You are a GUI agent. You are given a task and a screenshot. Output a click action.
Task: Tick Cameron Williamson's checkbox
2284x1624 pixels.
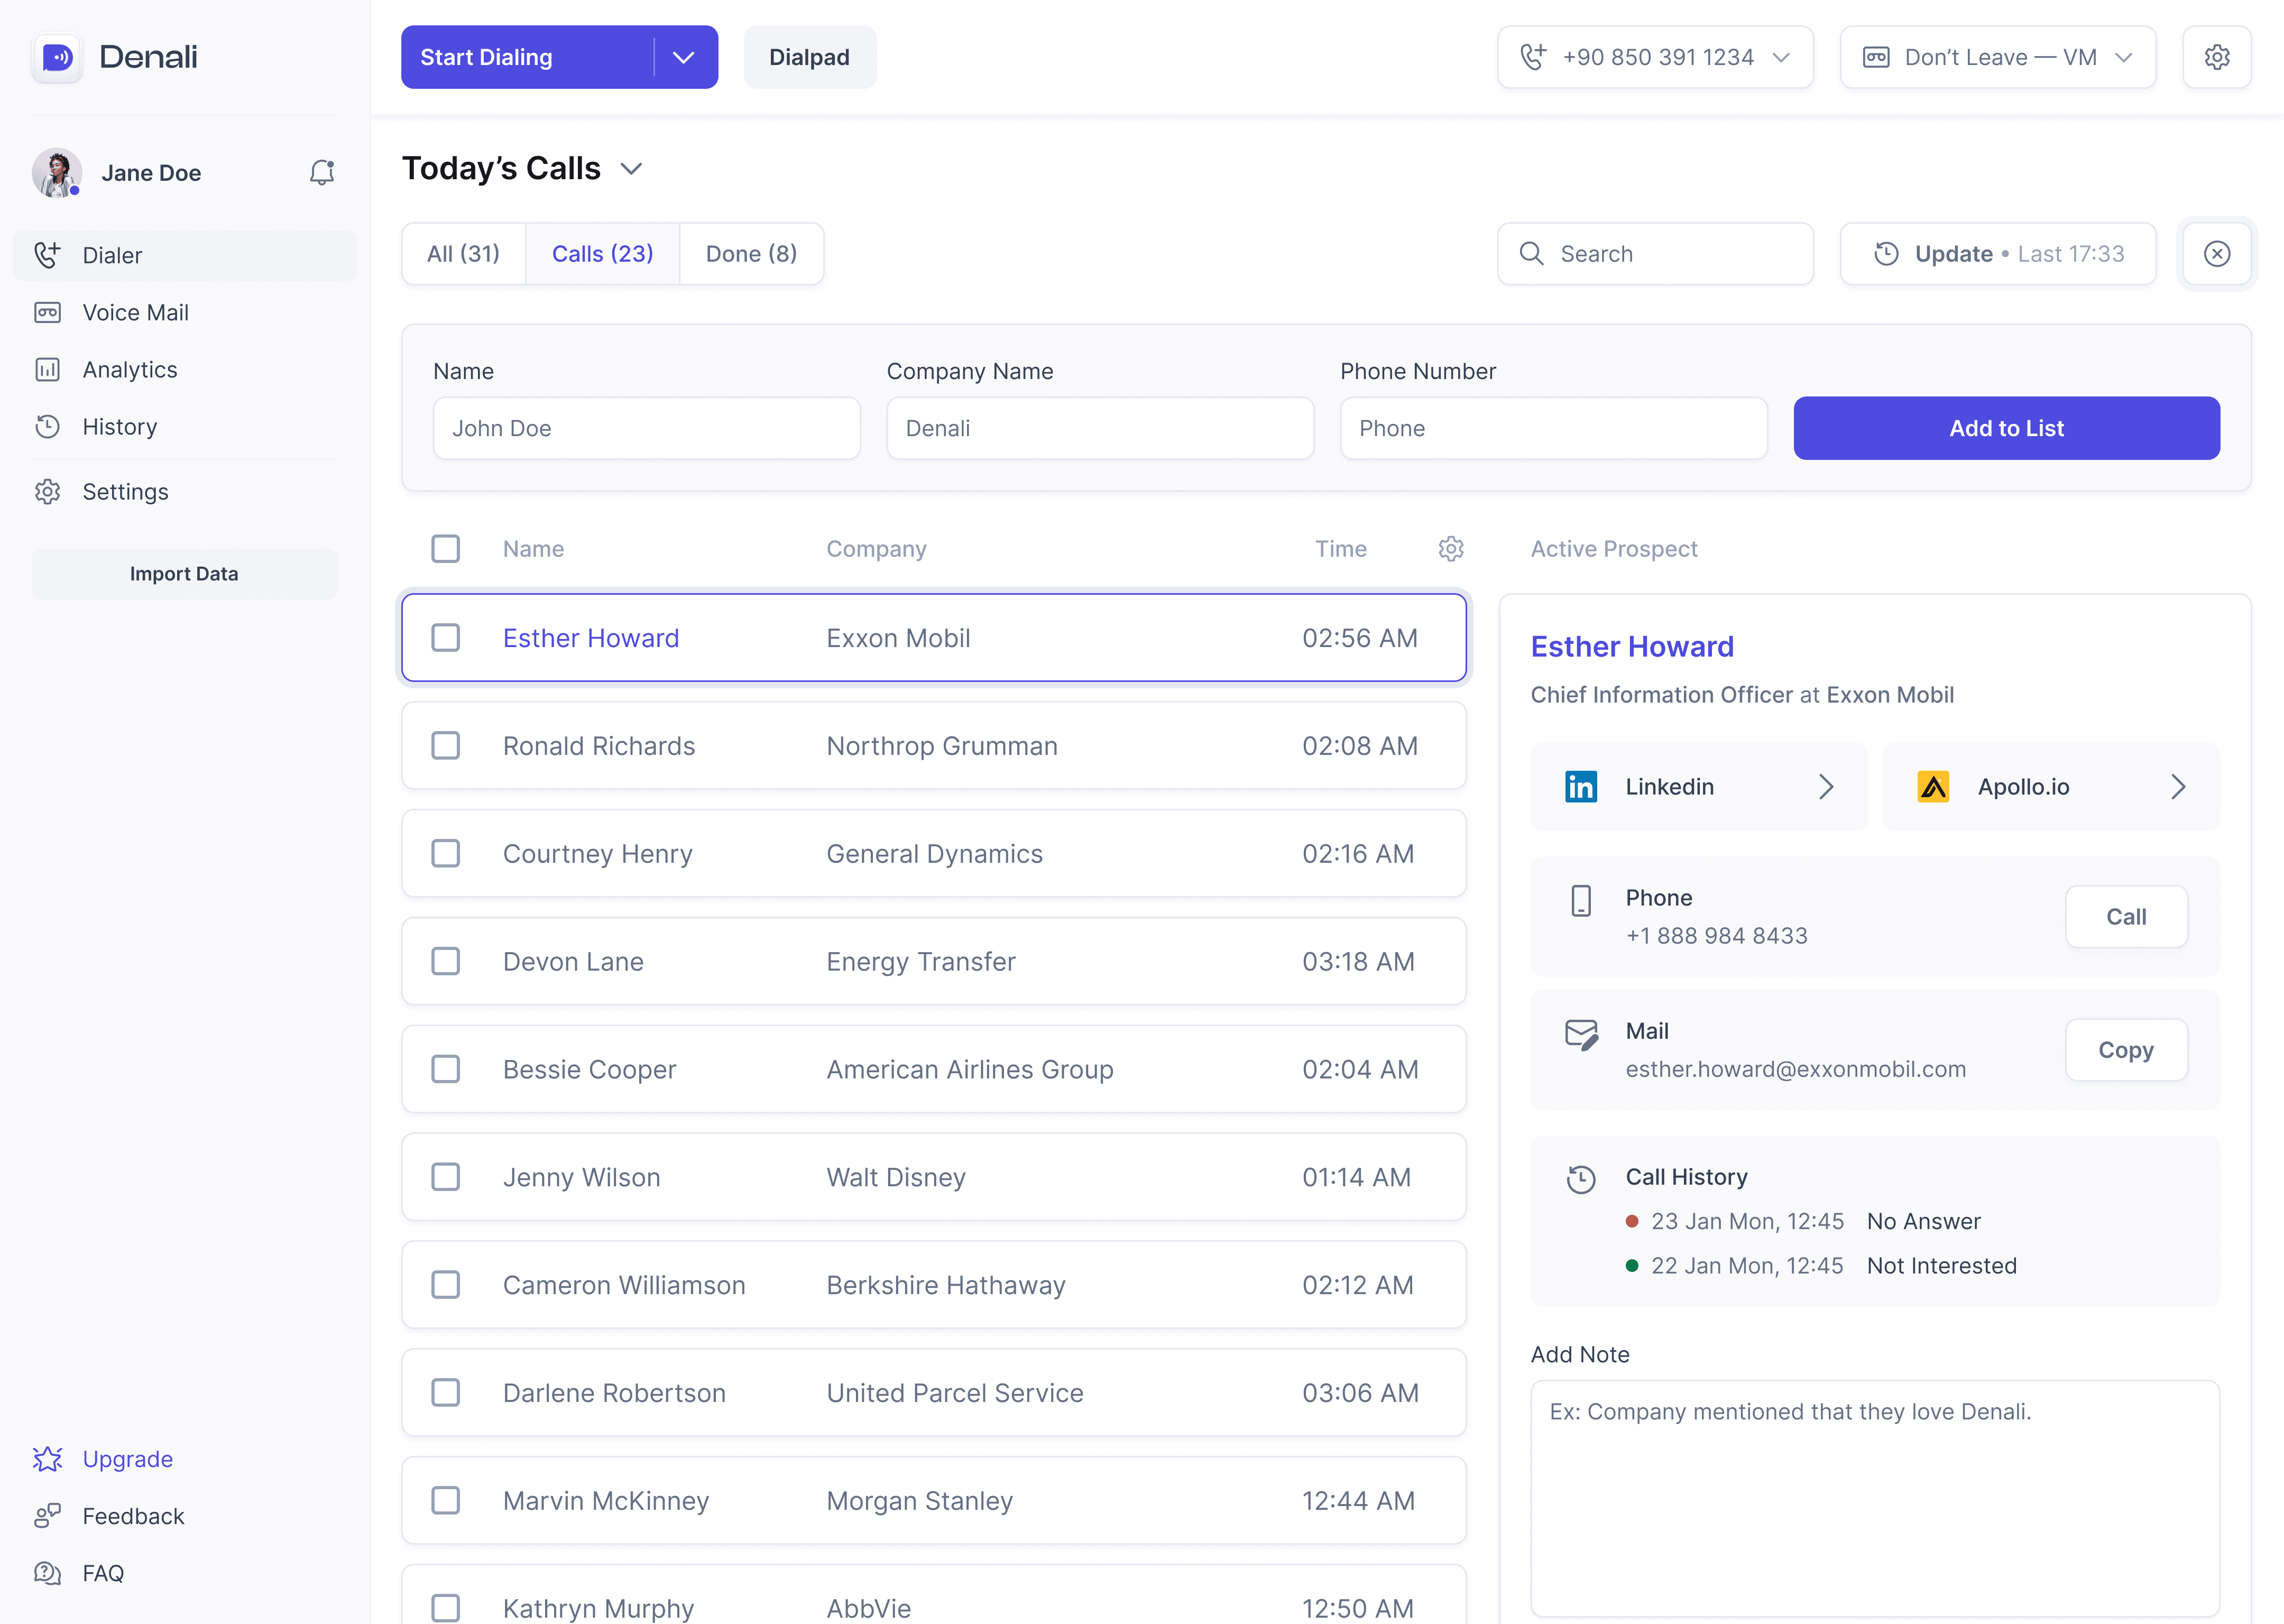coord(445,1285)
